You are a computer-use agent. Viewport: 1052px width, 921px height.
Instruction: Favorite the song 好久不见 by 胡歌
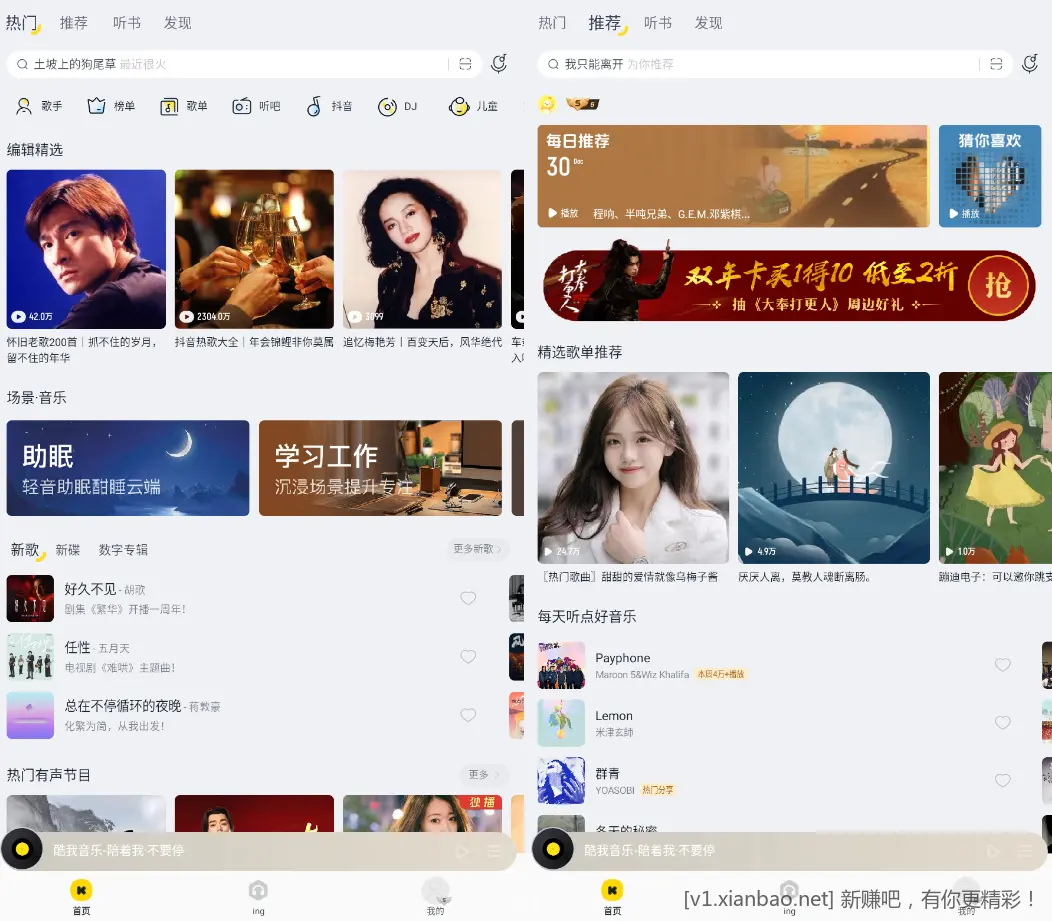point(468,598)
